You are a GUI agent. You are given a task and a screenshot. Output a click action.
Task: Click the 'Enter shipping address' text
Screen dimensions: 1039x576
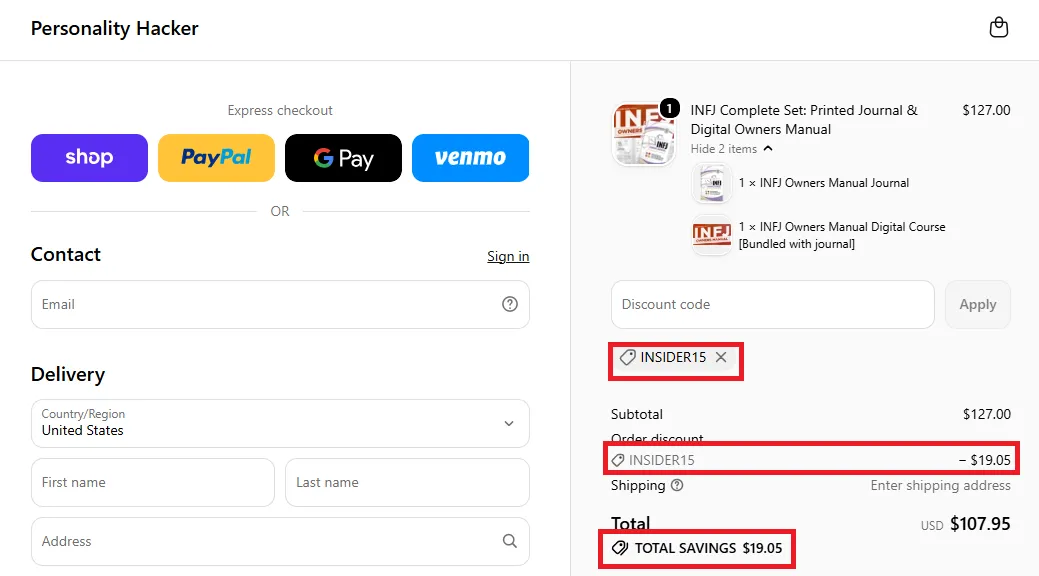click(940, 486)
